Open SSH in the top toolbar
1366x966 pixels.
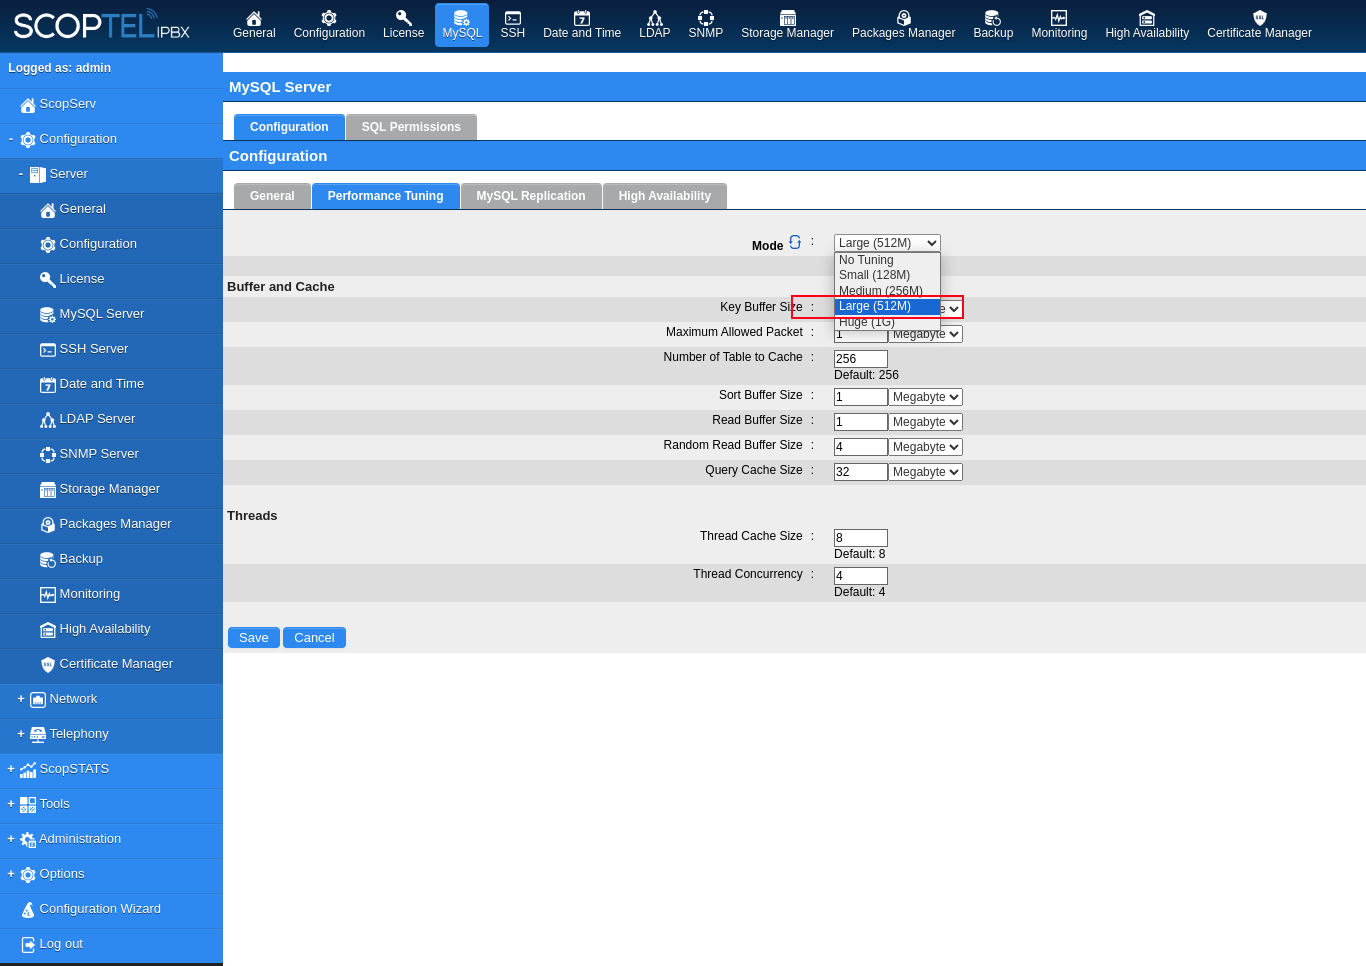[x=513, y=25]
